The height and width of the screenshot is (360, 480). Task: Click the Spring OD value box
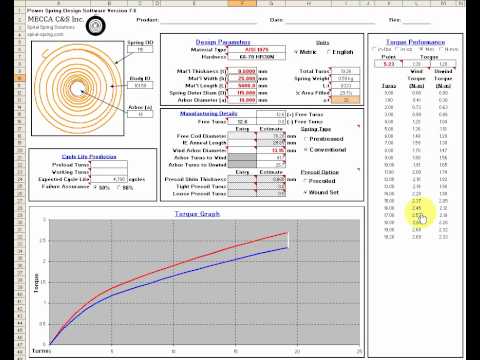tap(140, 49)
